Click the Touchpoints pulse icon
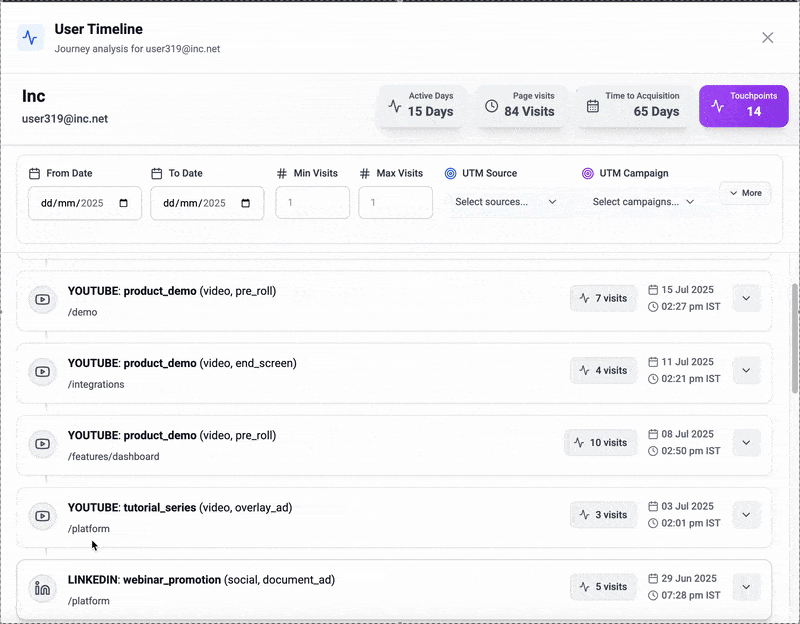Screen dimensions: 800x624 pyautogui.click(x=718, y=106)
